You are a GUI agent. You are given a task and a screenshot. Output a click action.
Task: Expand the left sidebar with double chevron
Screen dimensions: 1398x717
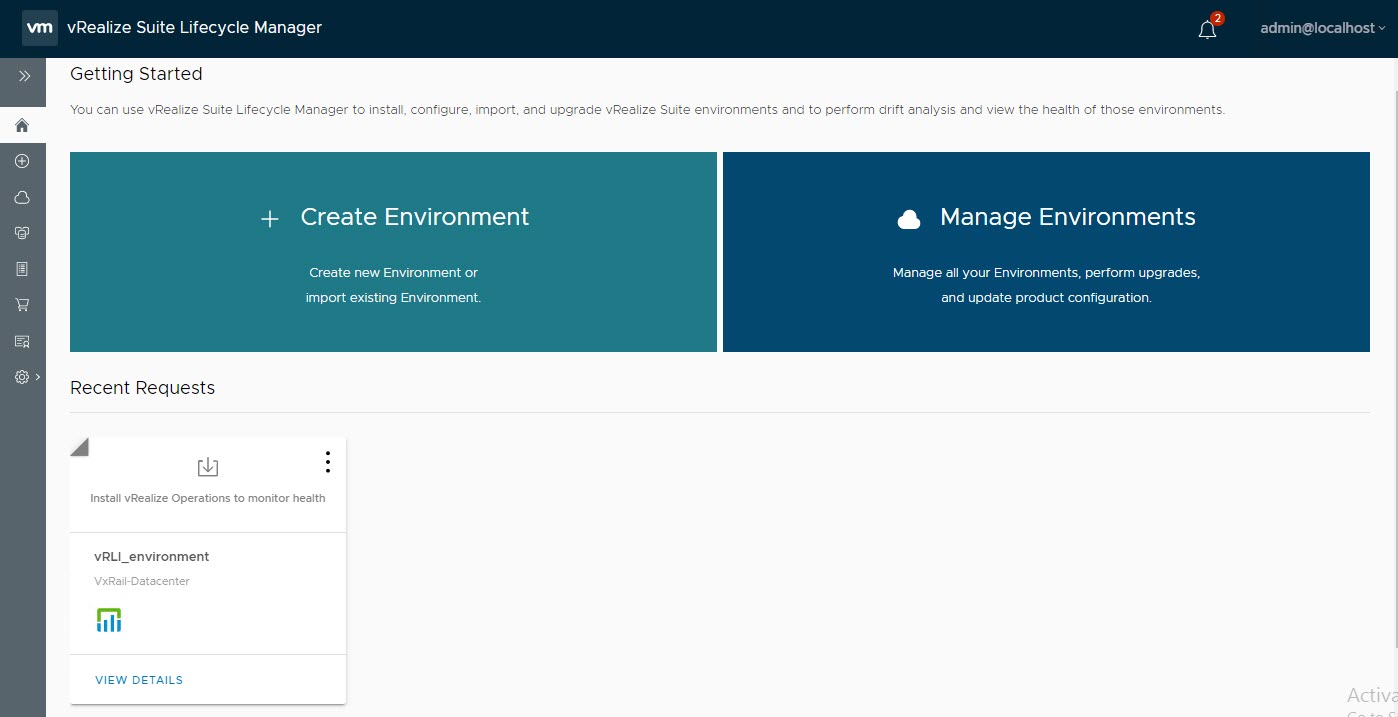coord(24,76)
